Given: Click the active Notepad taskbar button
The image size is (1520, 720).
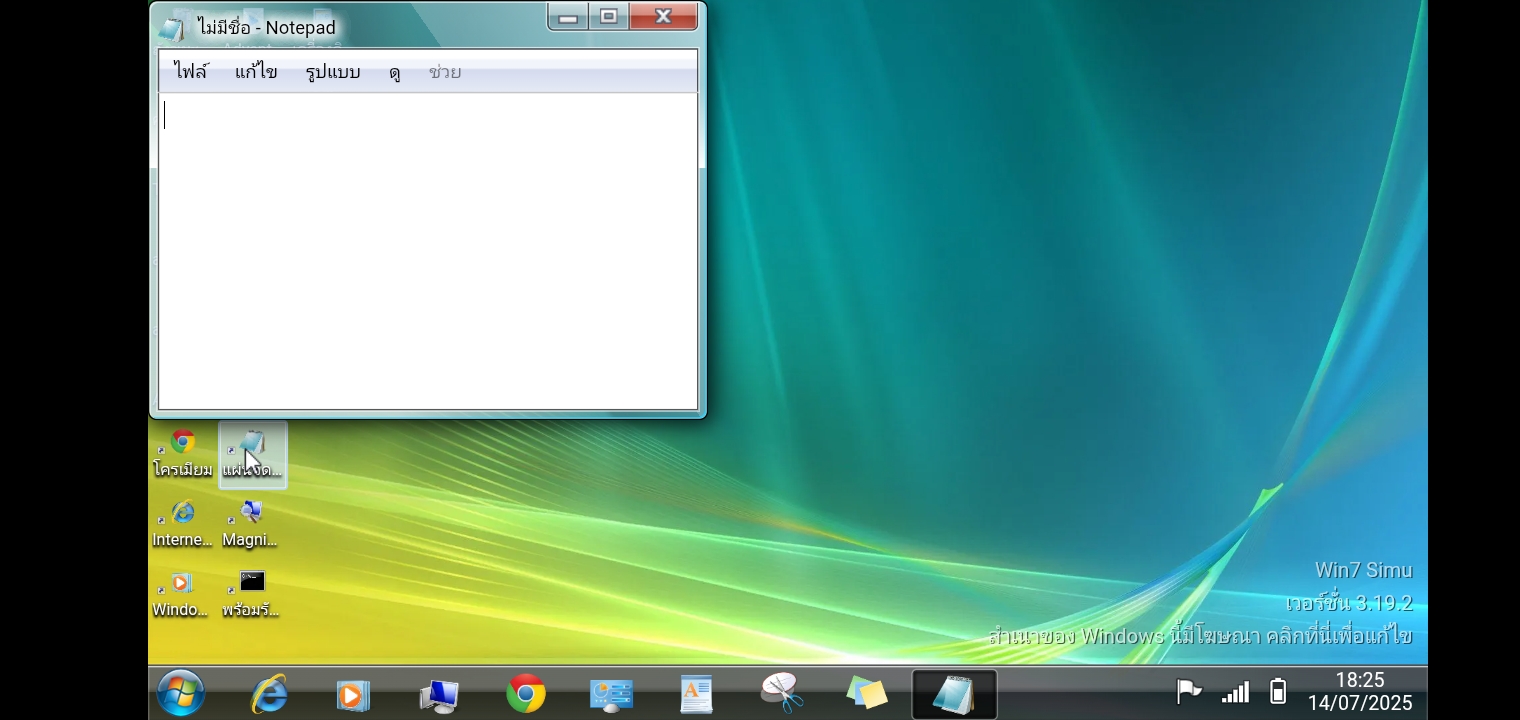Looking at the screenshot, I should pos(954,694).
